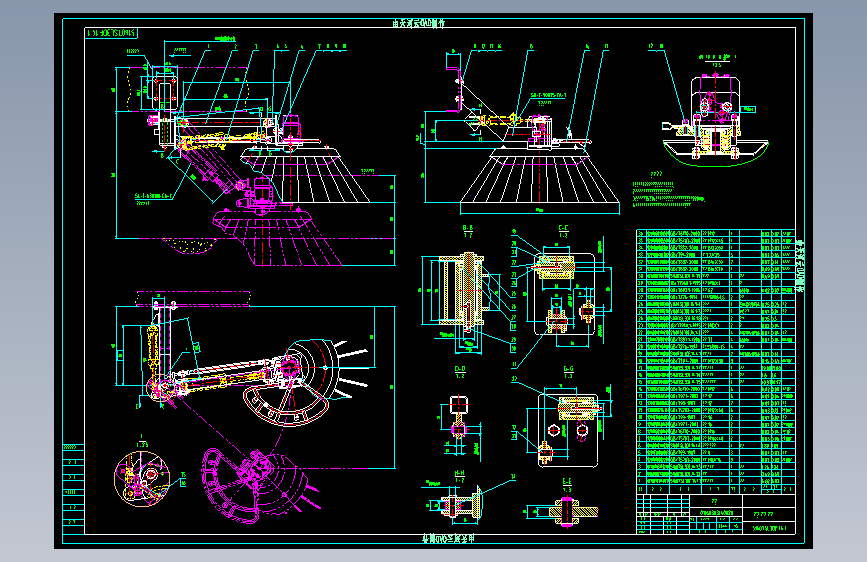Click the motor side view top right
The height and width of the screenshot is (562, 867).
pyautogui.click(x=715, y=121)
